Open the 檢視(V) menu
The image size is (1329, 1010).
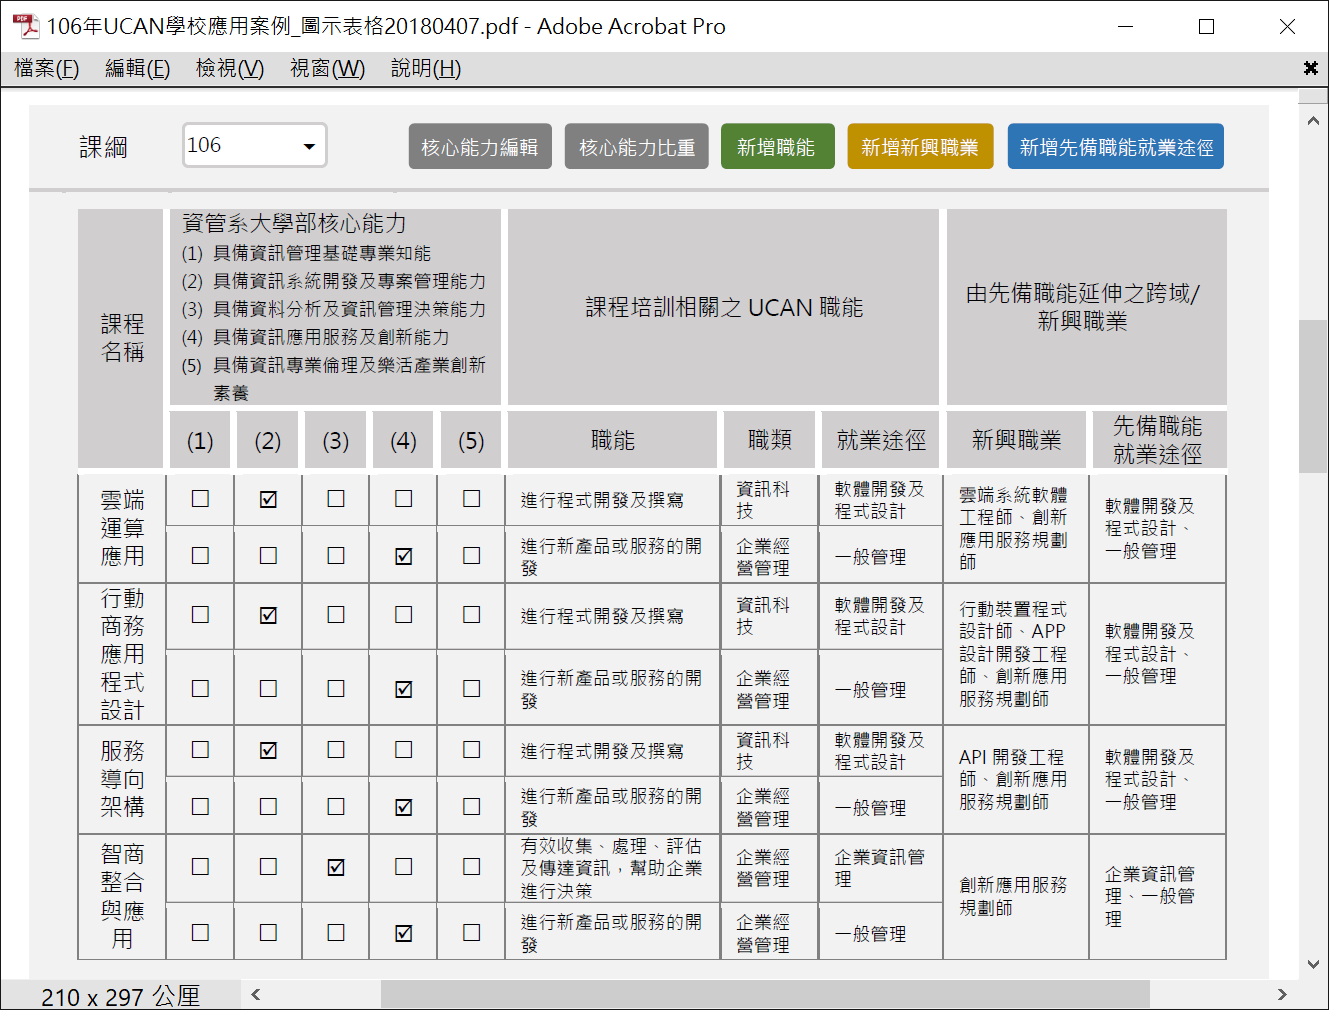tap(230, 68)
